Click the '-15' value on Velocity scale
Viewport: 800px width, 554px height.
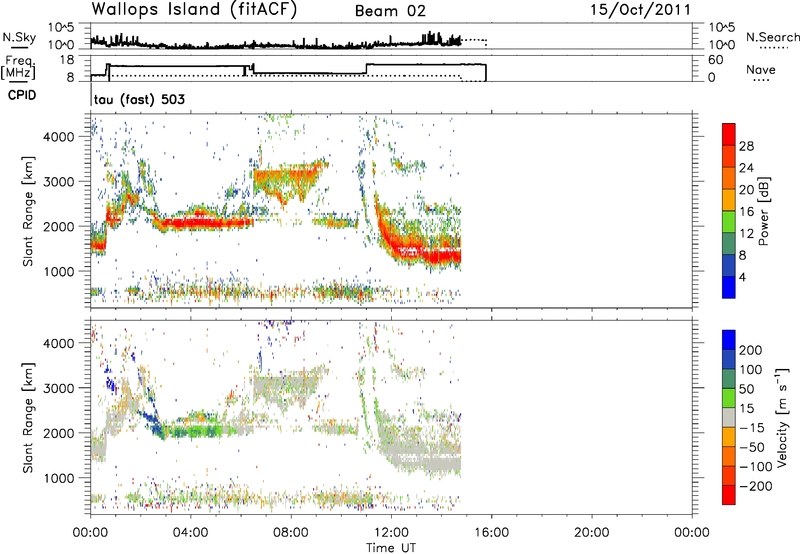(x=752, y=428)
